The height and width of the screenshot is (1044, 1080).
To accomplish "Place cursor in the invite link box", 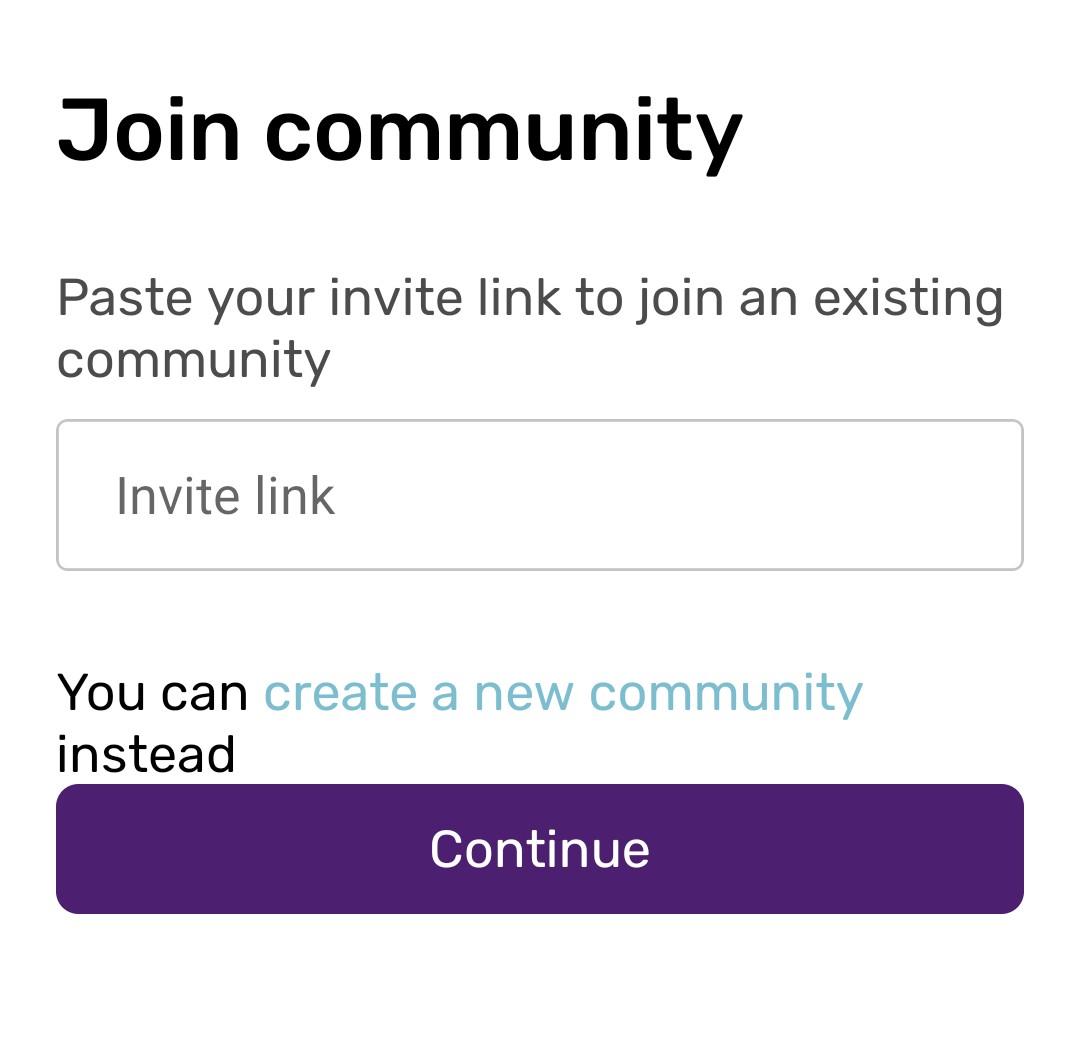I will coord(540,496).
